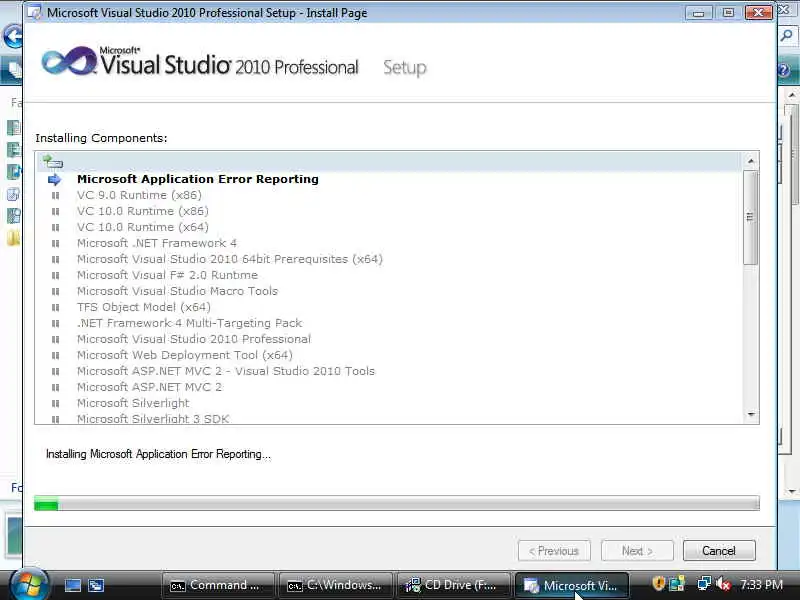The image size is (800, 600).
Task: Click the install icon at top of component list
Action: [x=53, y=161]
